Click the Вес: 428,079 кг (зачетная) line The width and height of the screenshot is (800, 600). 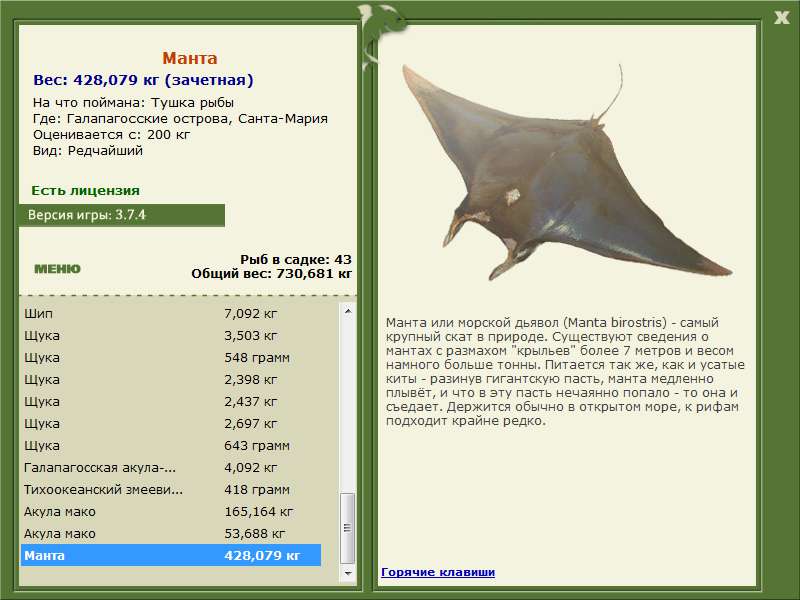point(143,80)
